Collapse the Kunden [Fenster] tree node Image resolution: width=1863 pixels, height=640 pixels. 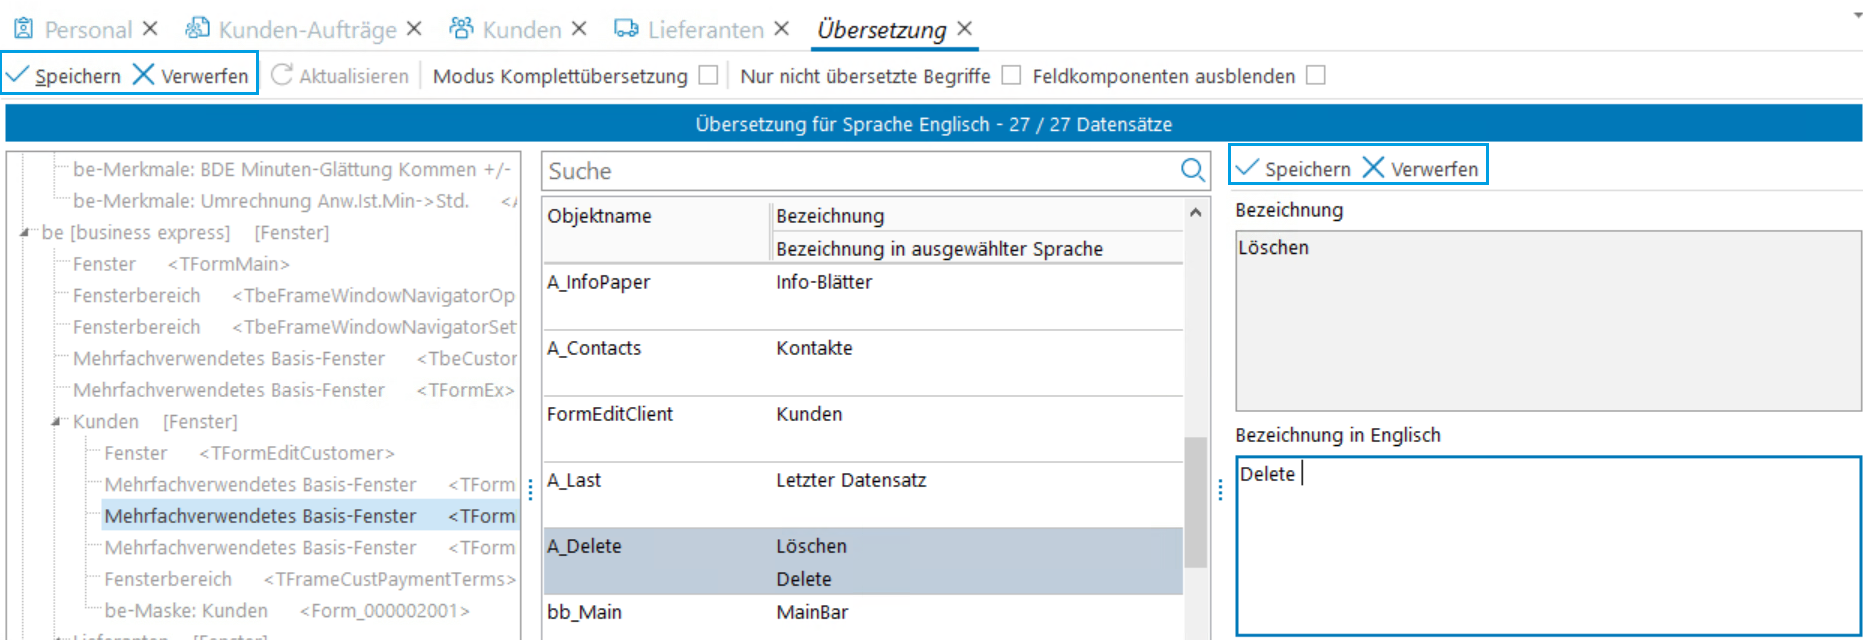click(57, 422)
